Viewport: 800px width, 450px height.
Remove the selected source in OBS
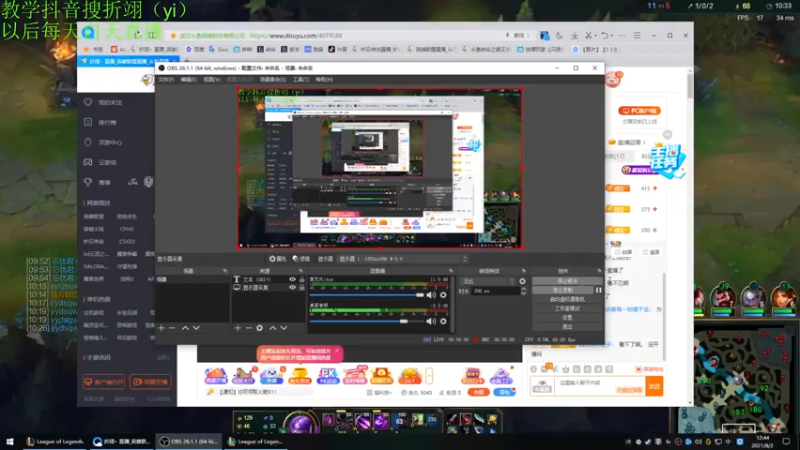(x=248, y=328)
